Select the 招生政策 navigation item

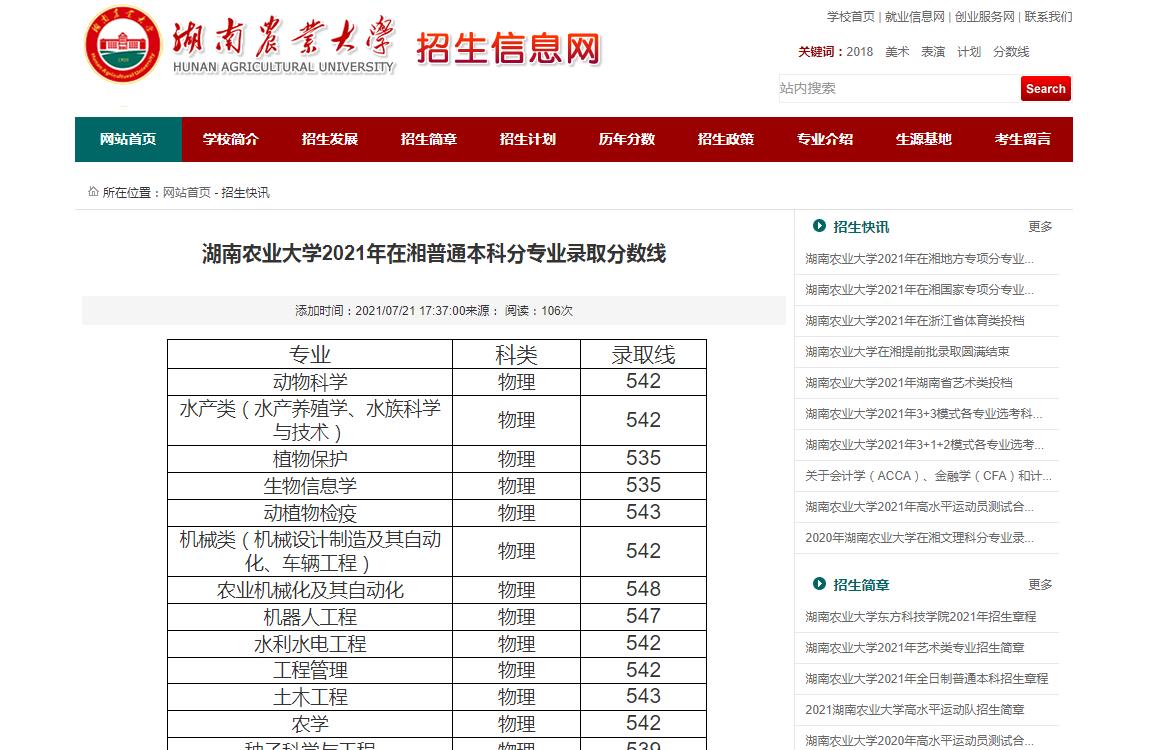coord(726,139)
